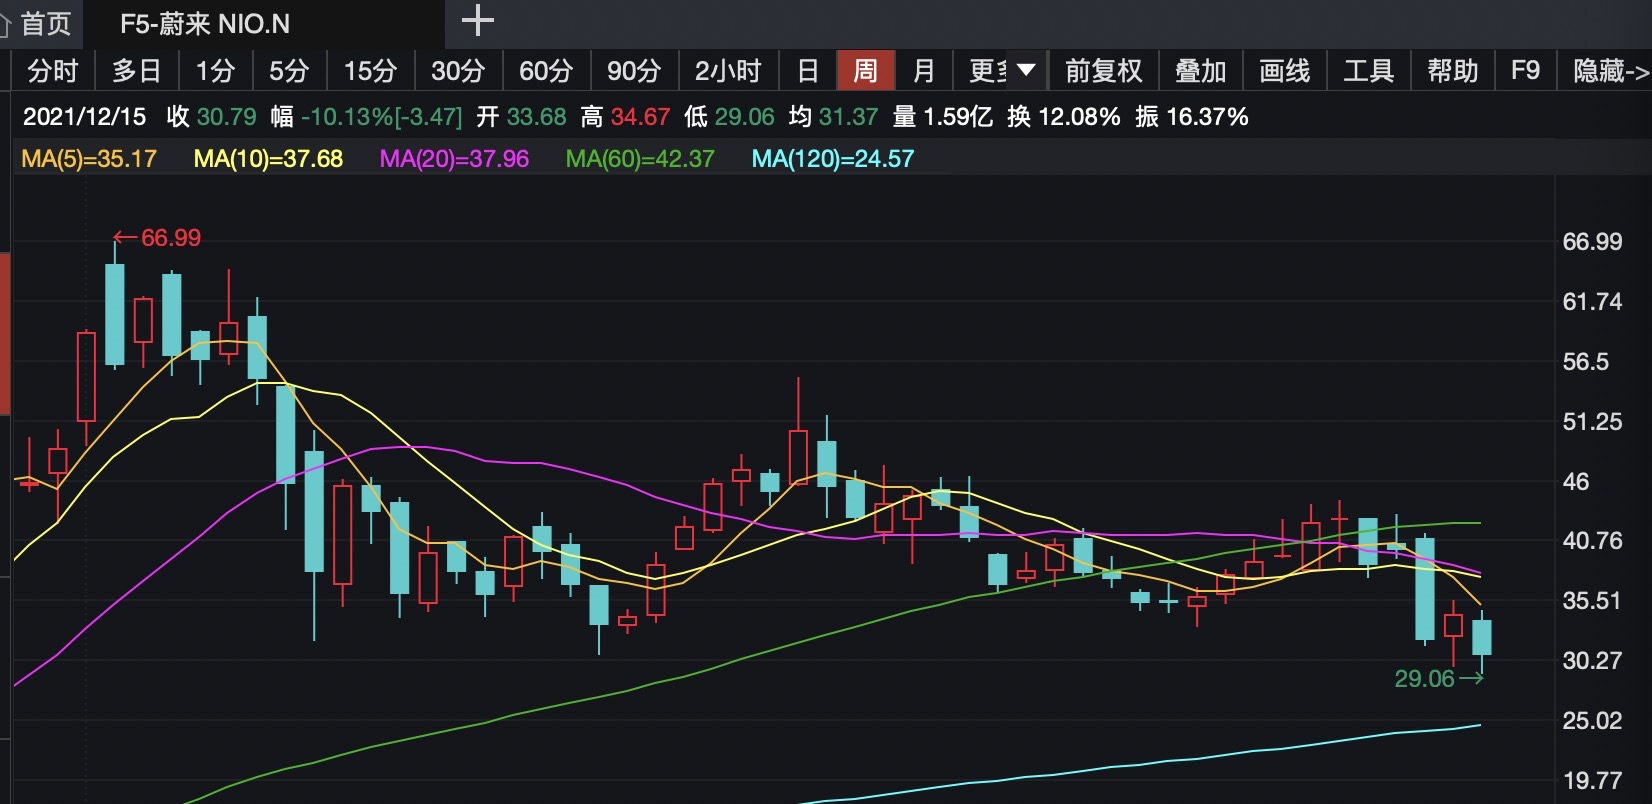The height and width of the screenshot is (804, 1652).
Task: Click the volume value 1.59亿
Action: pos(958,117)
